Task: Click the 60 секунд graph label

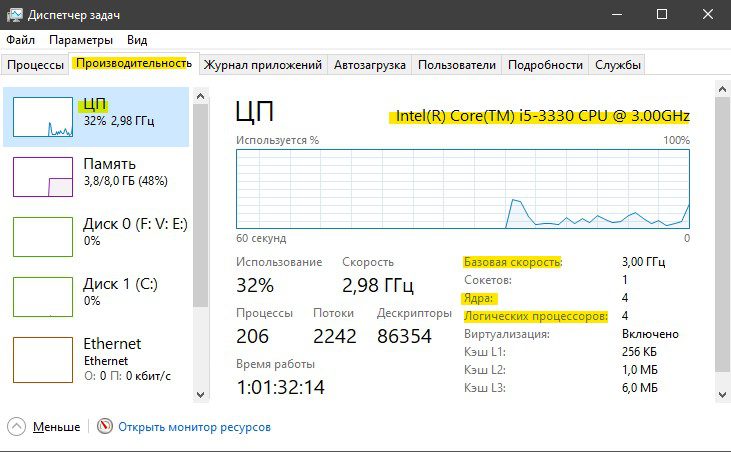Action: 261,238
